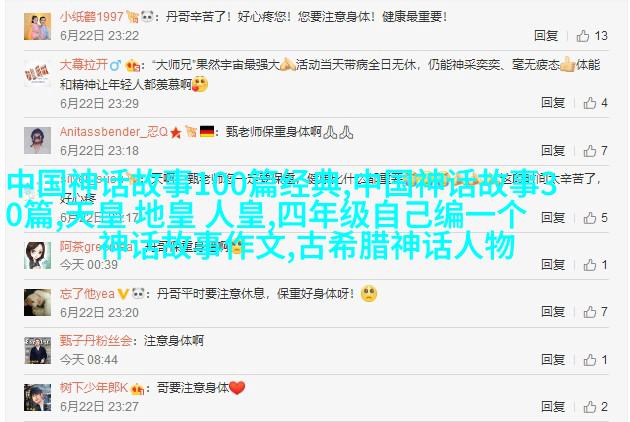Like 甄子丹粉丝会's comment
630x422 pixels.
589,360
